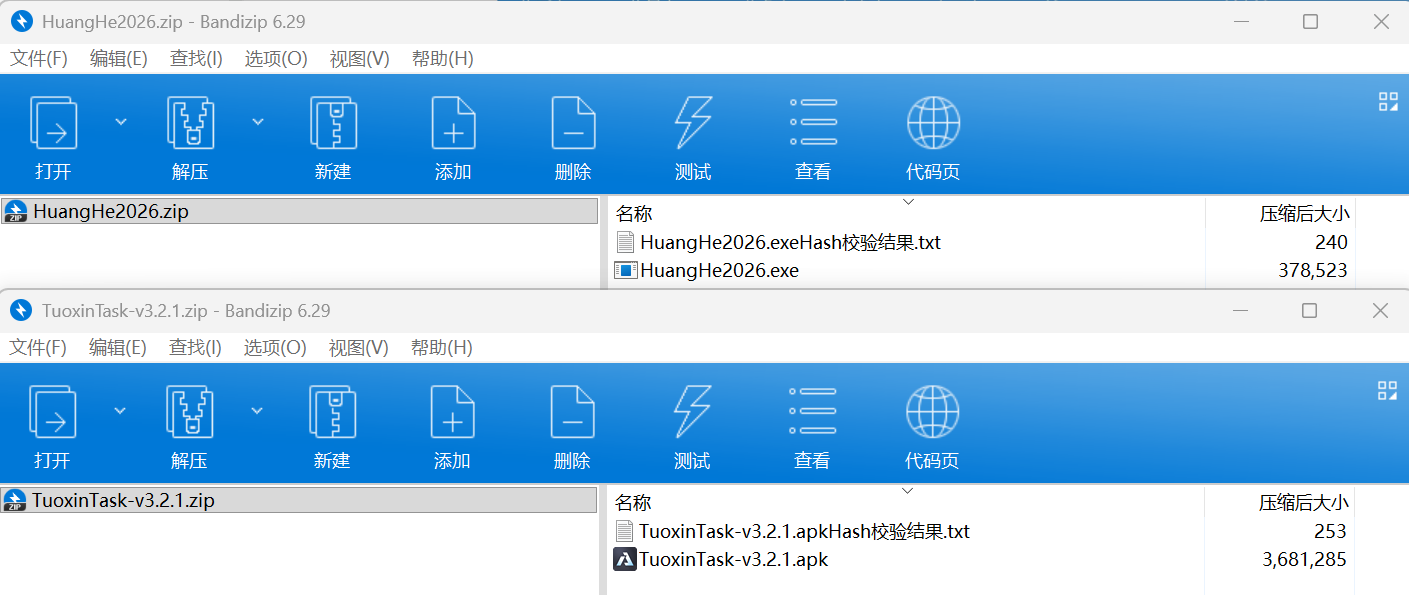Column chooser chevron in HuangHe2026 file list header

click(908, 202)
